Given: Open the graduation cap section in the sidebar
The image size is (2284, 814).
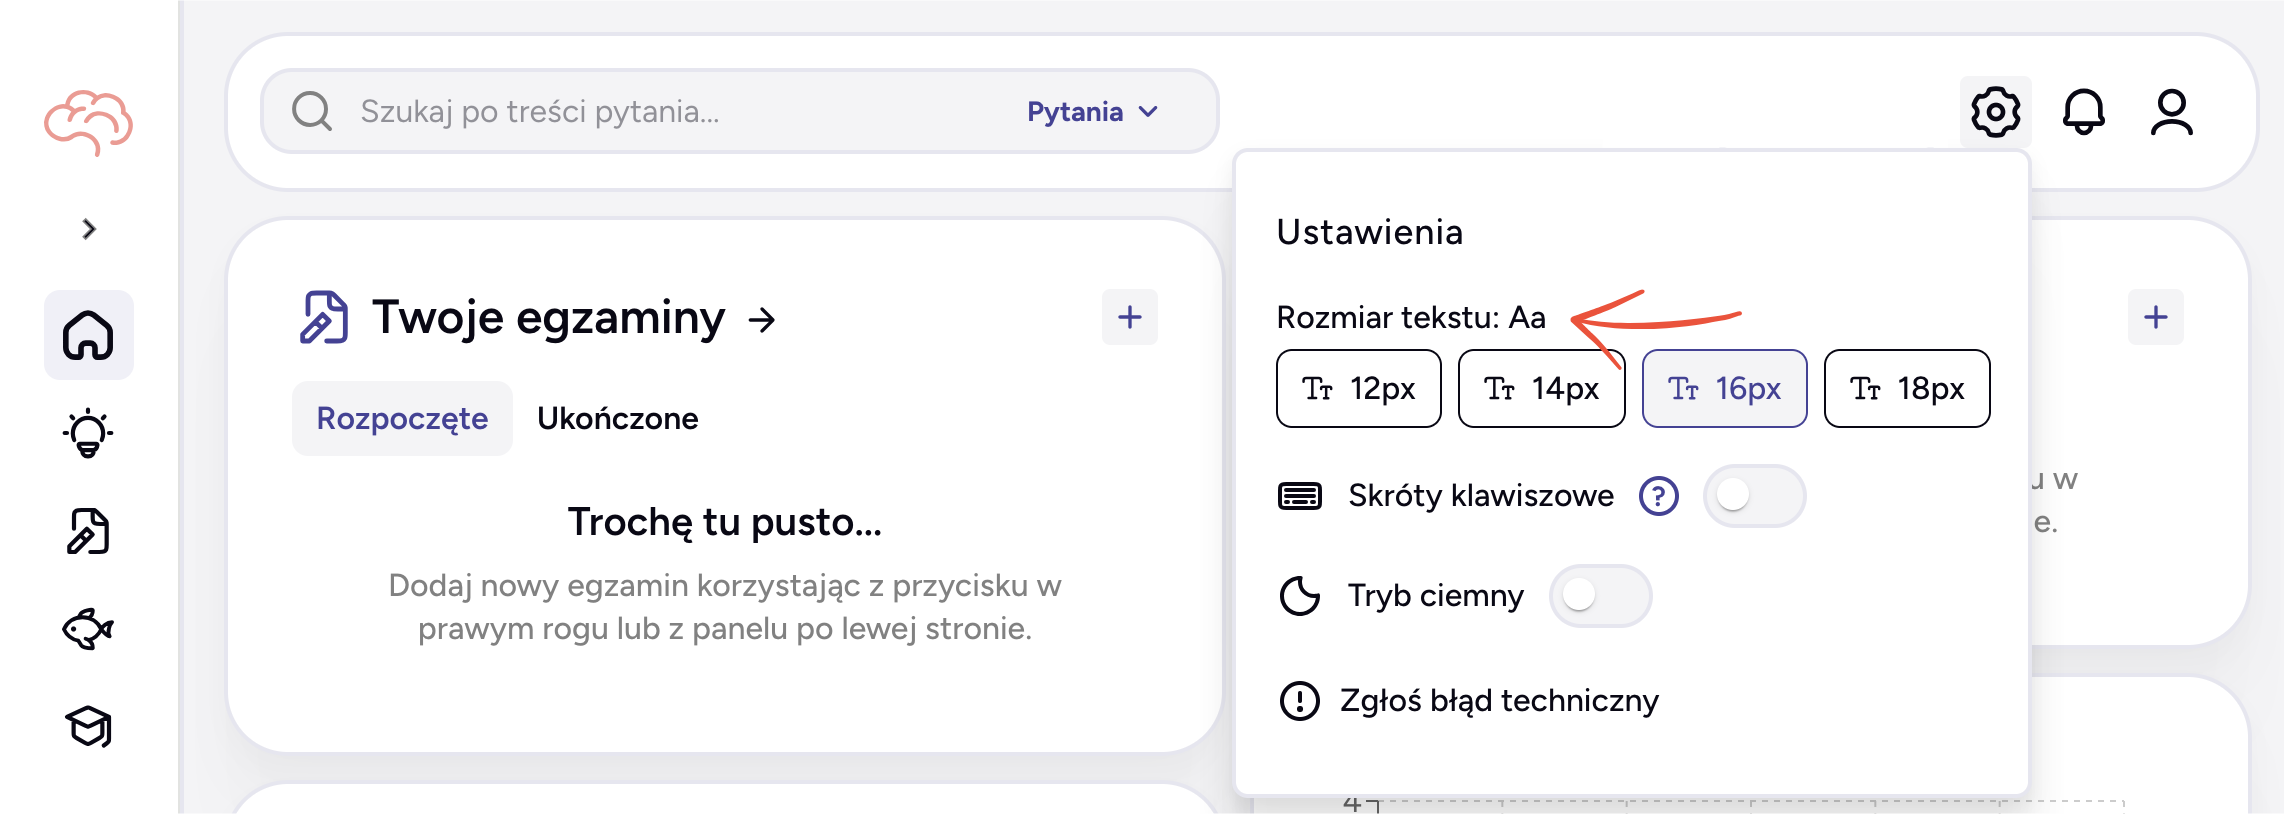Looking at the screenshot, I should pyautogui.click(x=88, y=727).
